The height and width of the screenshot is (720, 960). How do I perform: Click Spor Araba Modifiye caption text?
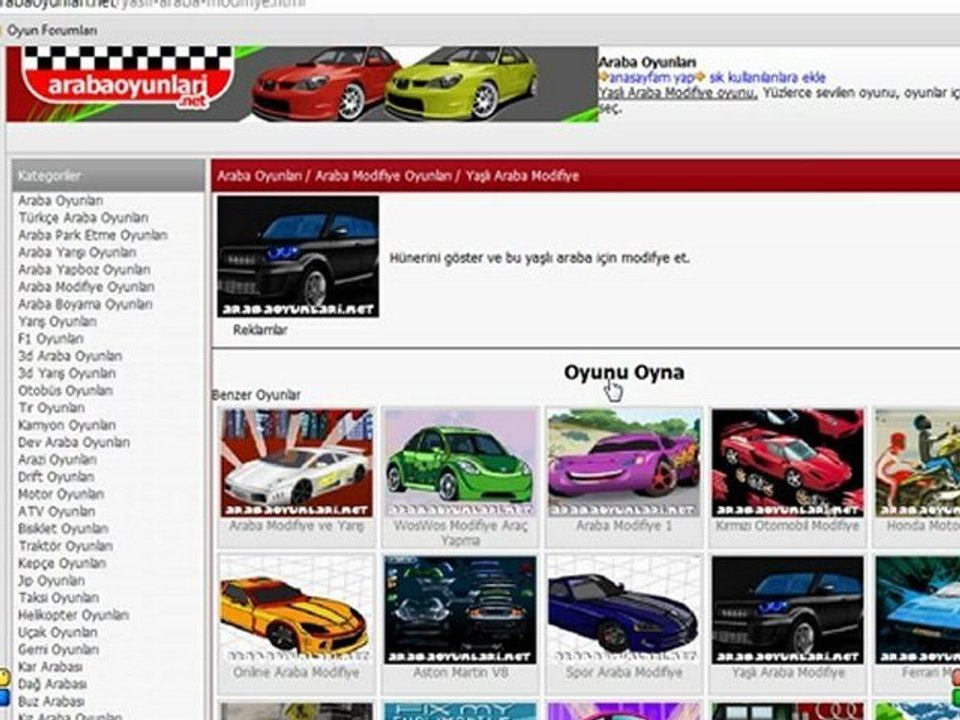(x=624, y=672)
